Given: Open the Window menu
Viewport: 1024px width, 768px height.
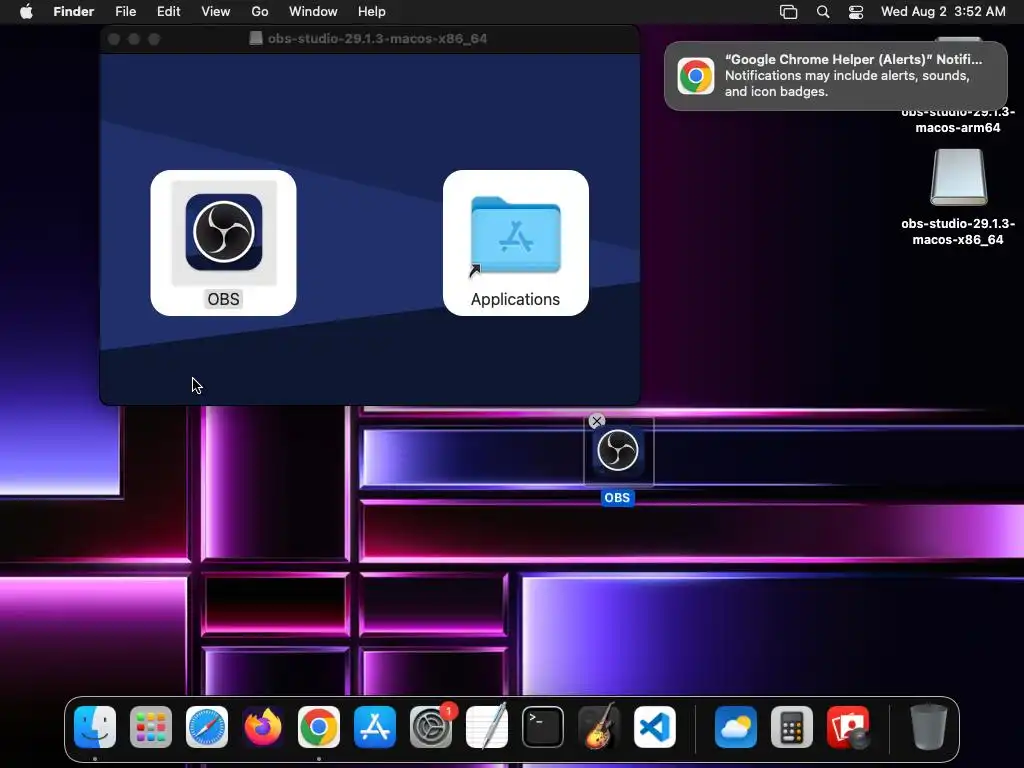Looking at the screenshot, I should [313, 12].
